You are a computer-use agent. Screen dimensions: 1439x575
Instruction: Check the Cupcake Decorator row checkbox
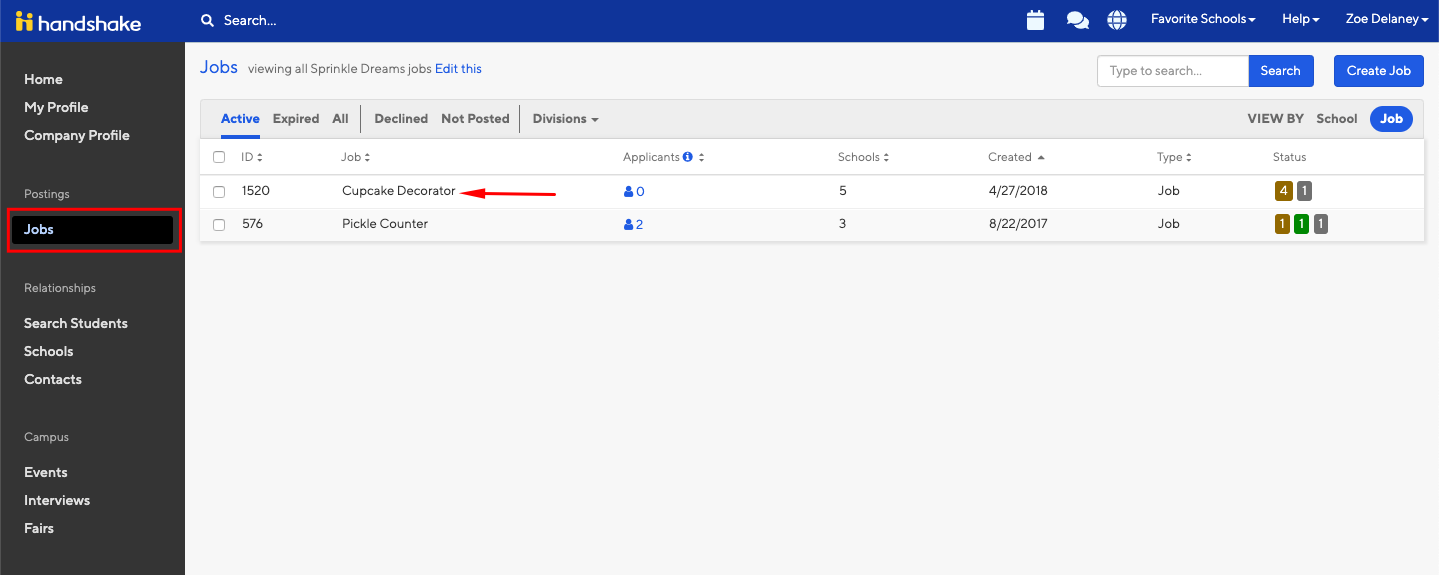point(219,191)
